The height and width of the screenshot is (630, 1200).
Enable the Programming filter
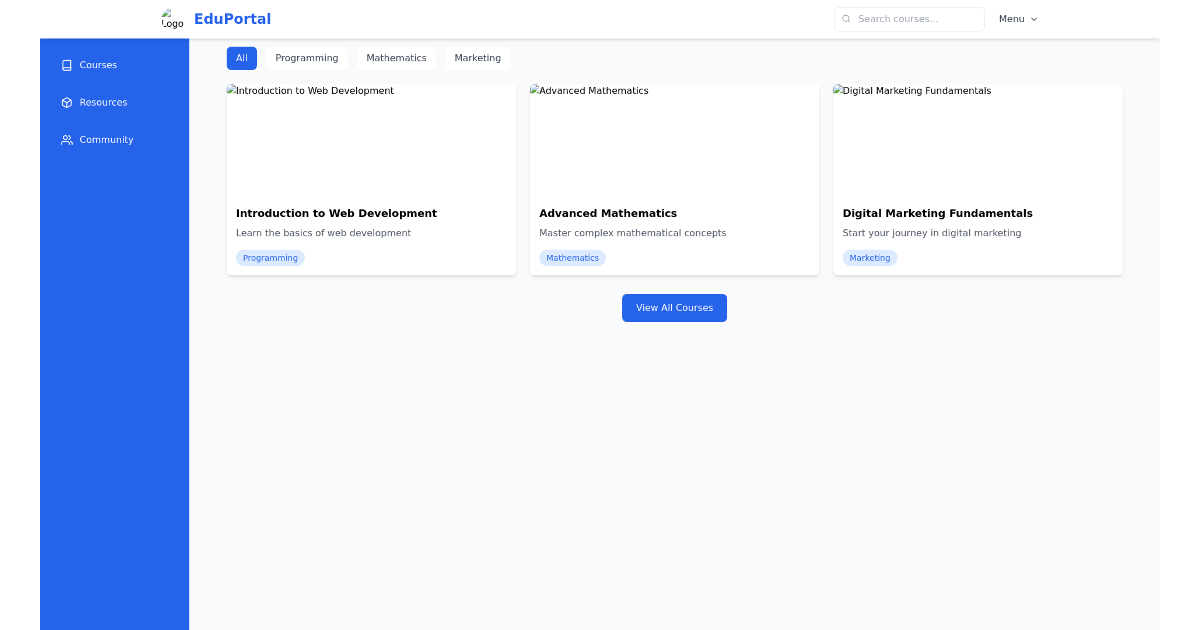pos(307,58)
